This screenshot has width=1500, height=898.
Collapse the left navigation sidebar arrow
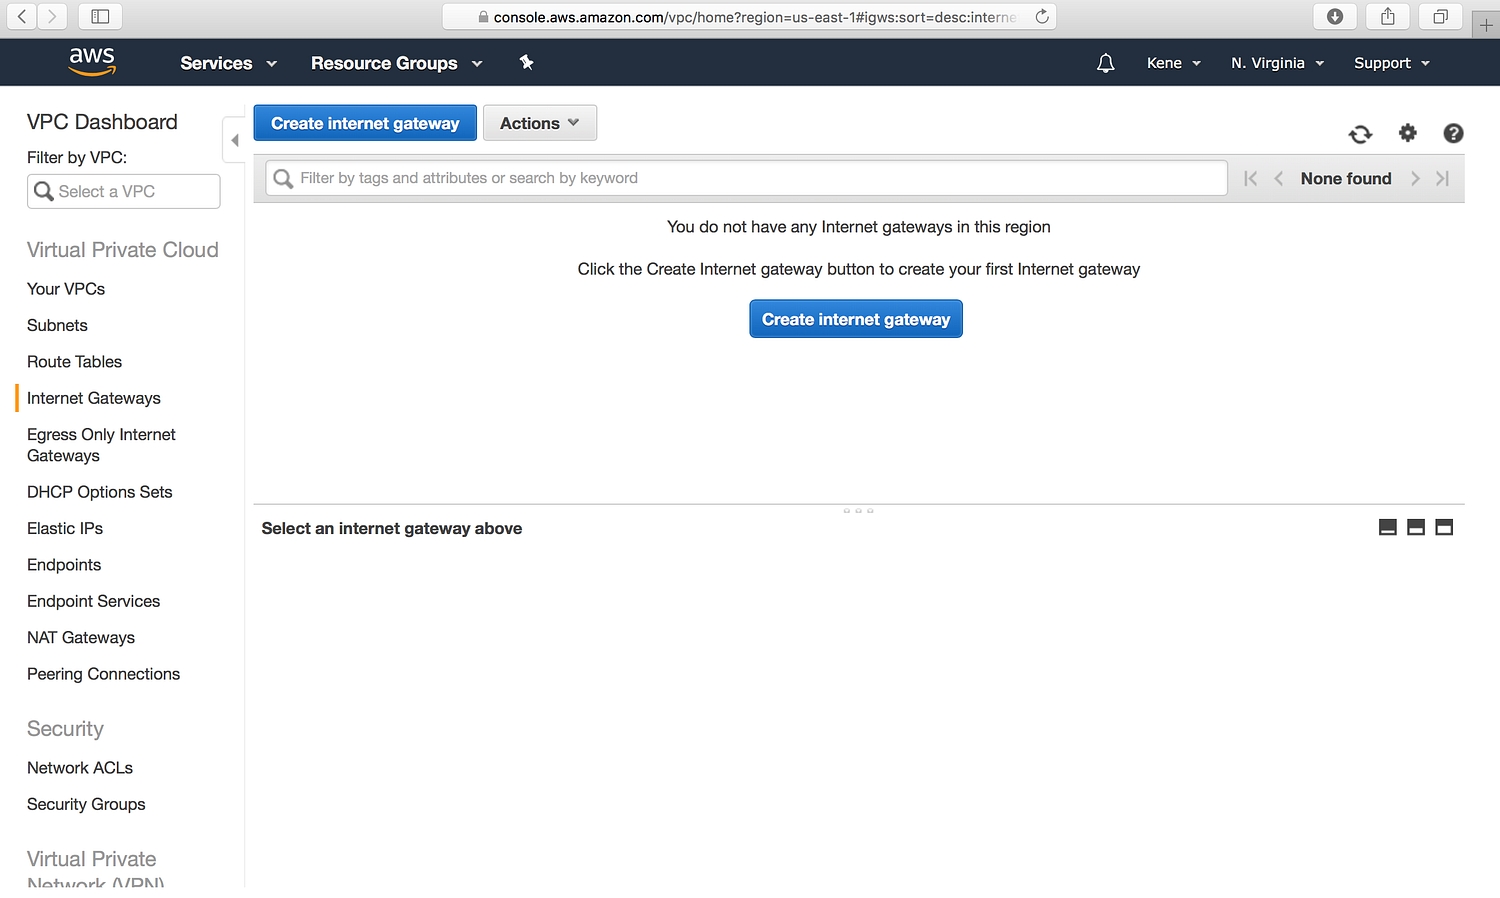click(235, 141)
